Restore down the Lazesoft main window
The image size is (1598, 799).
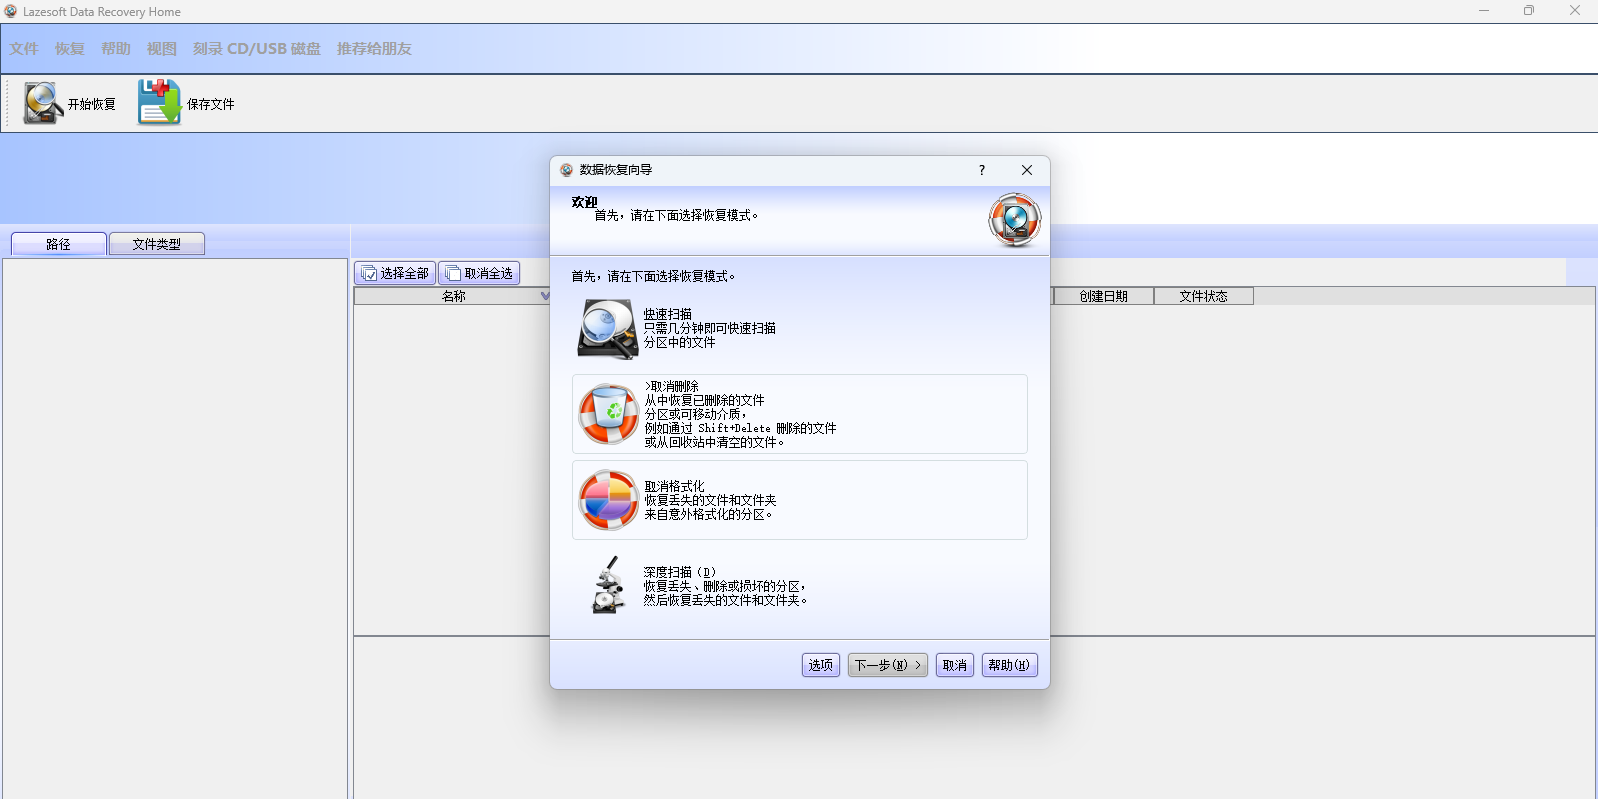pos(1529,11)
